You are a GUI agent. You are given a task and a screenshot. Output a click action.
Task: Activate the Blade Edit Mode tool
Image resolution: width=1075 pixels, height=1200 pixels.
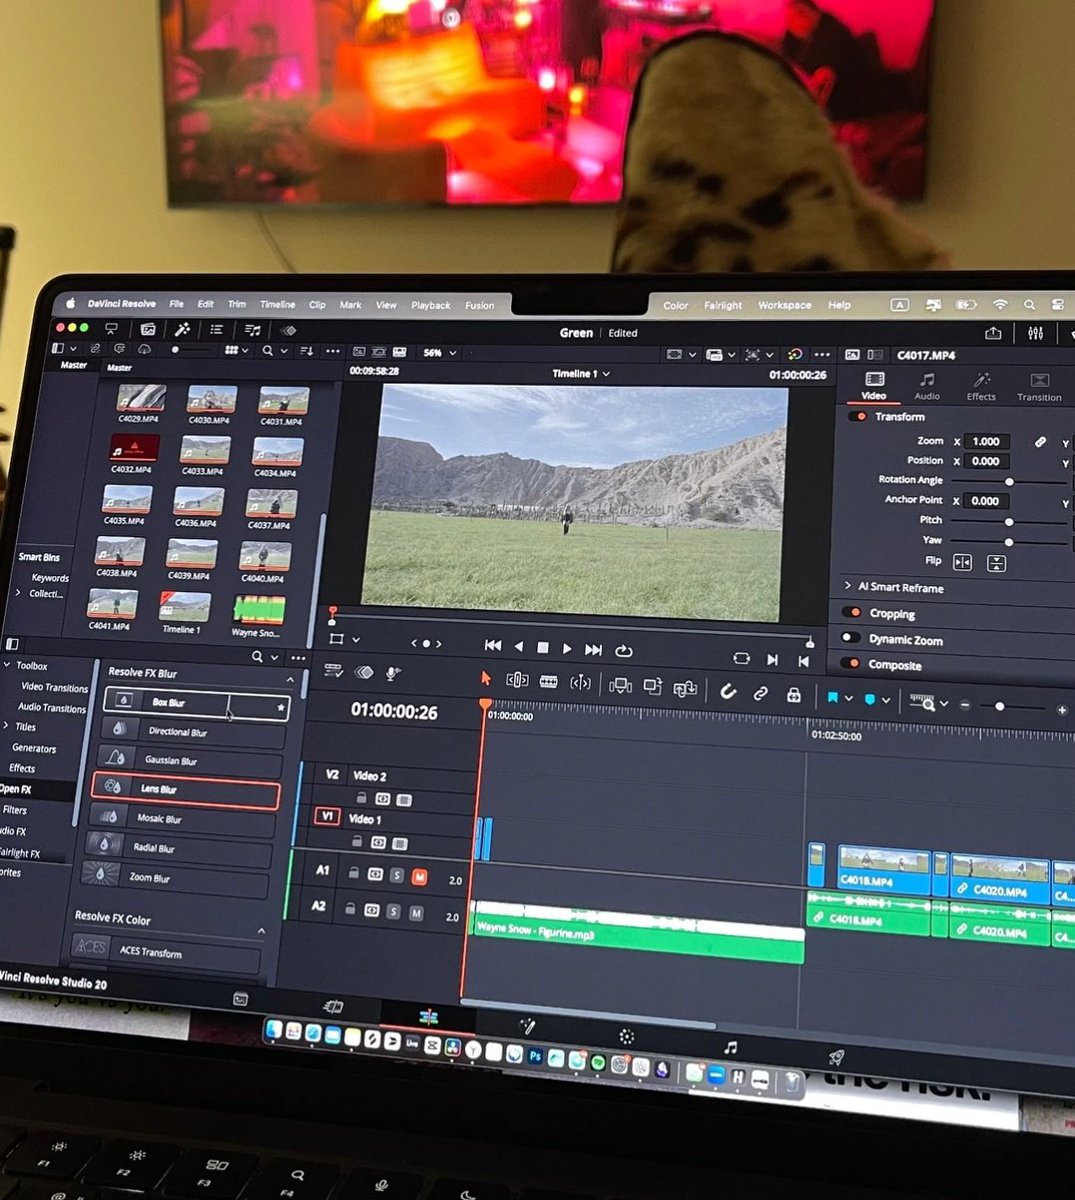(x=548, y=681)
